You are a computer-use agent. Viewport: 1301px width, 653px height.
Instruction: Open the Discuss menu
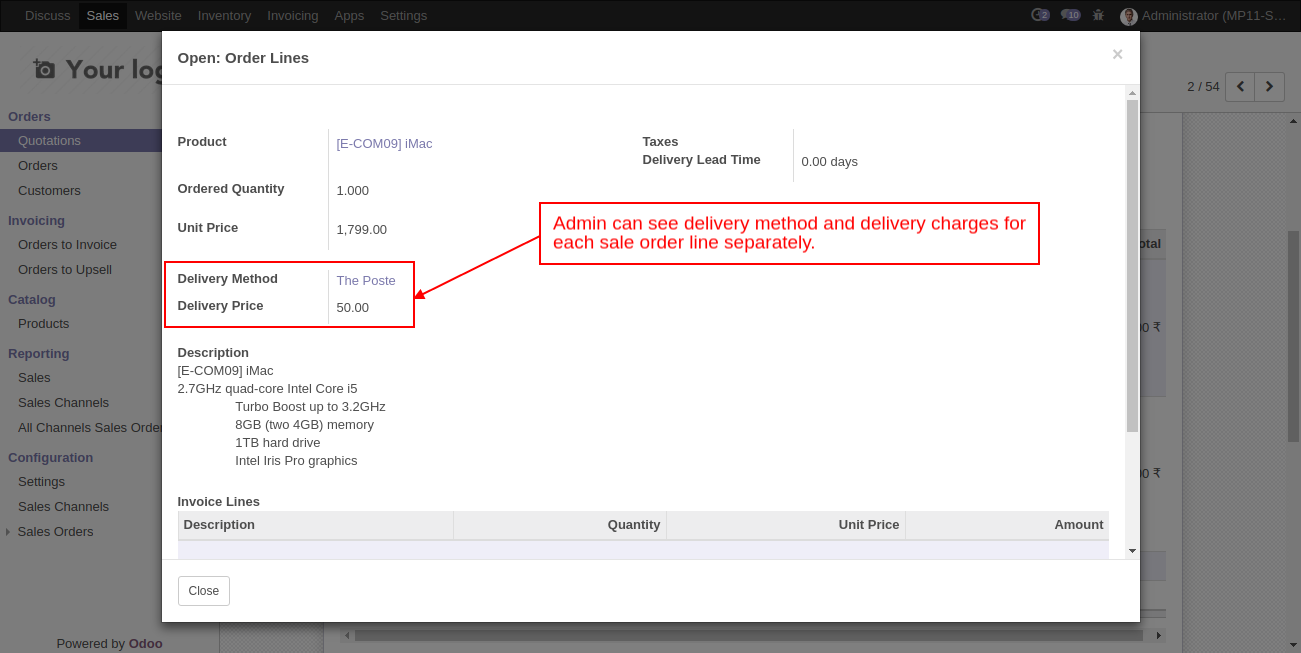pyautogui.click(x=48, y=16)
